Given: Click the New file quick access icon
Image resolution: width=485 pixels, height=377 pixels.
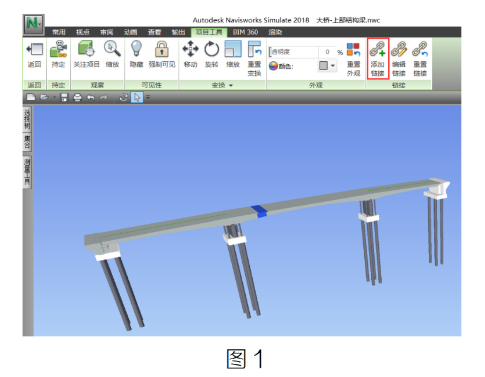Looking at the screenshot, I should pyautogui.click(x=31, y=97).
